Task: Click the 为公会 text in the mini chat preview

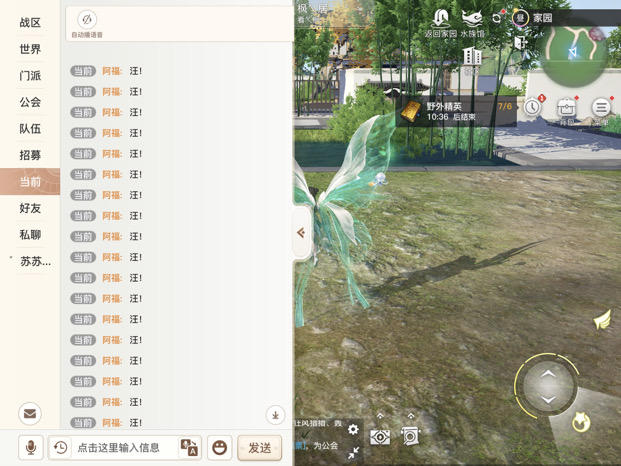Action: click(x=326, y=446)
